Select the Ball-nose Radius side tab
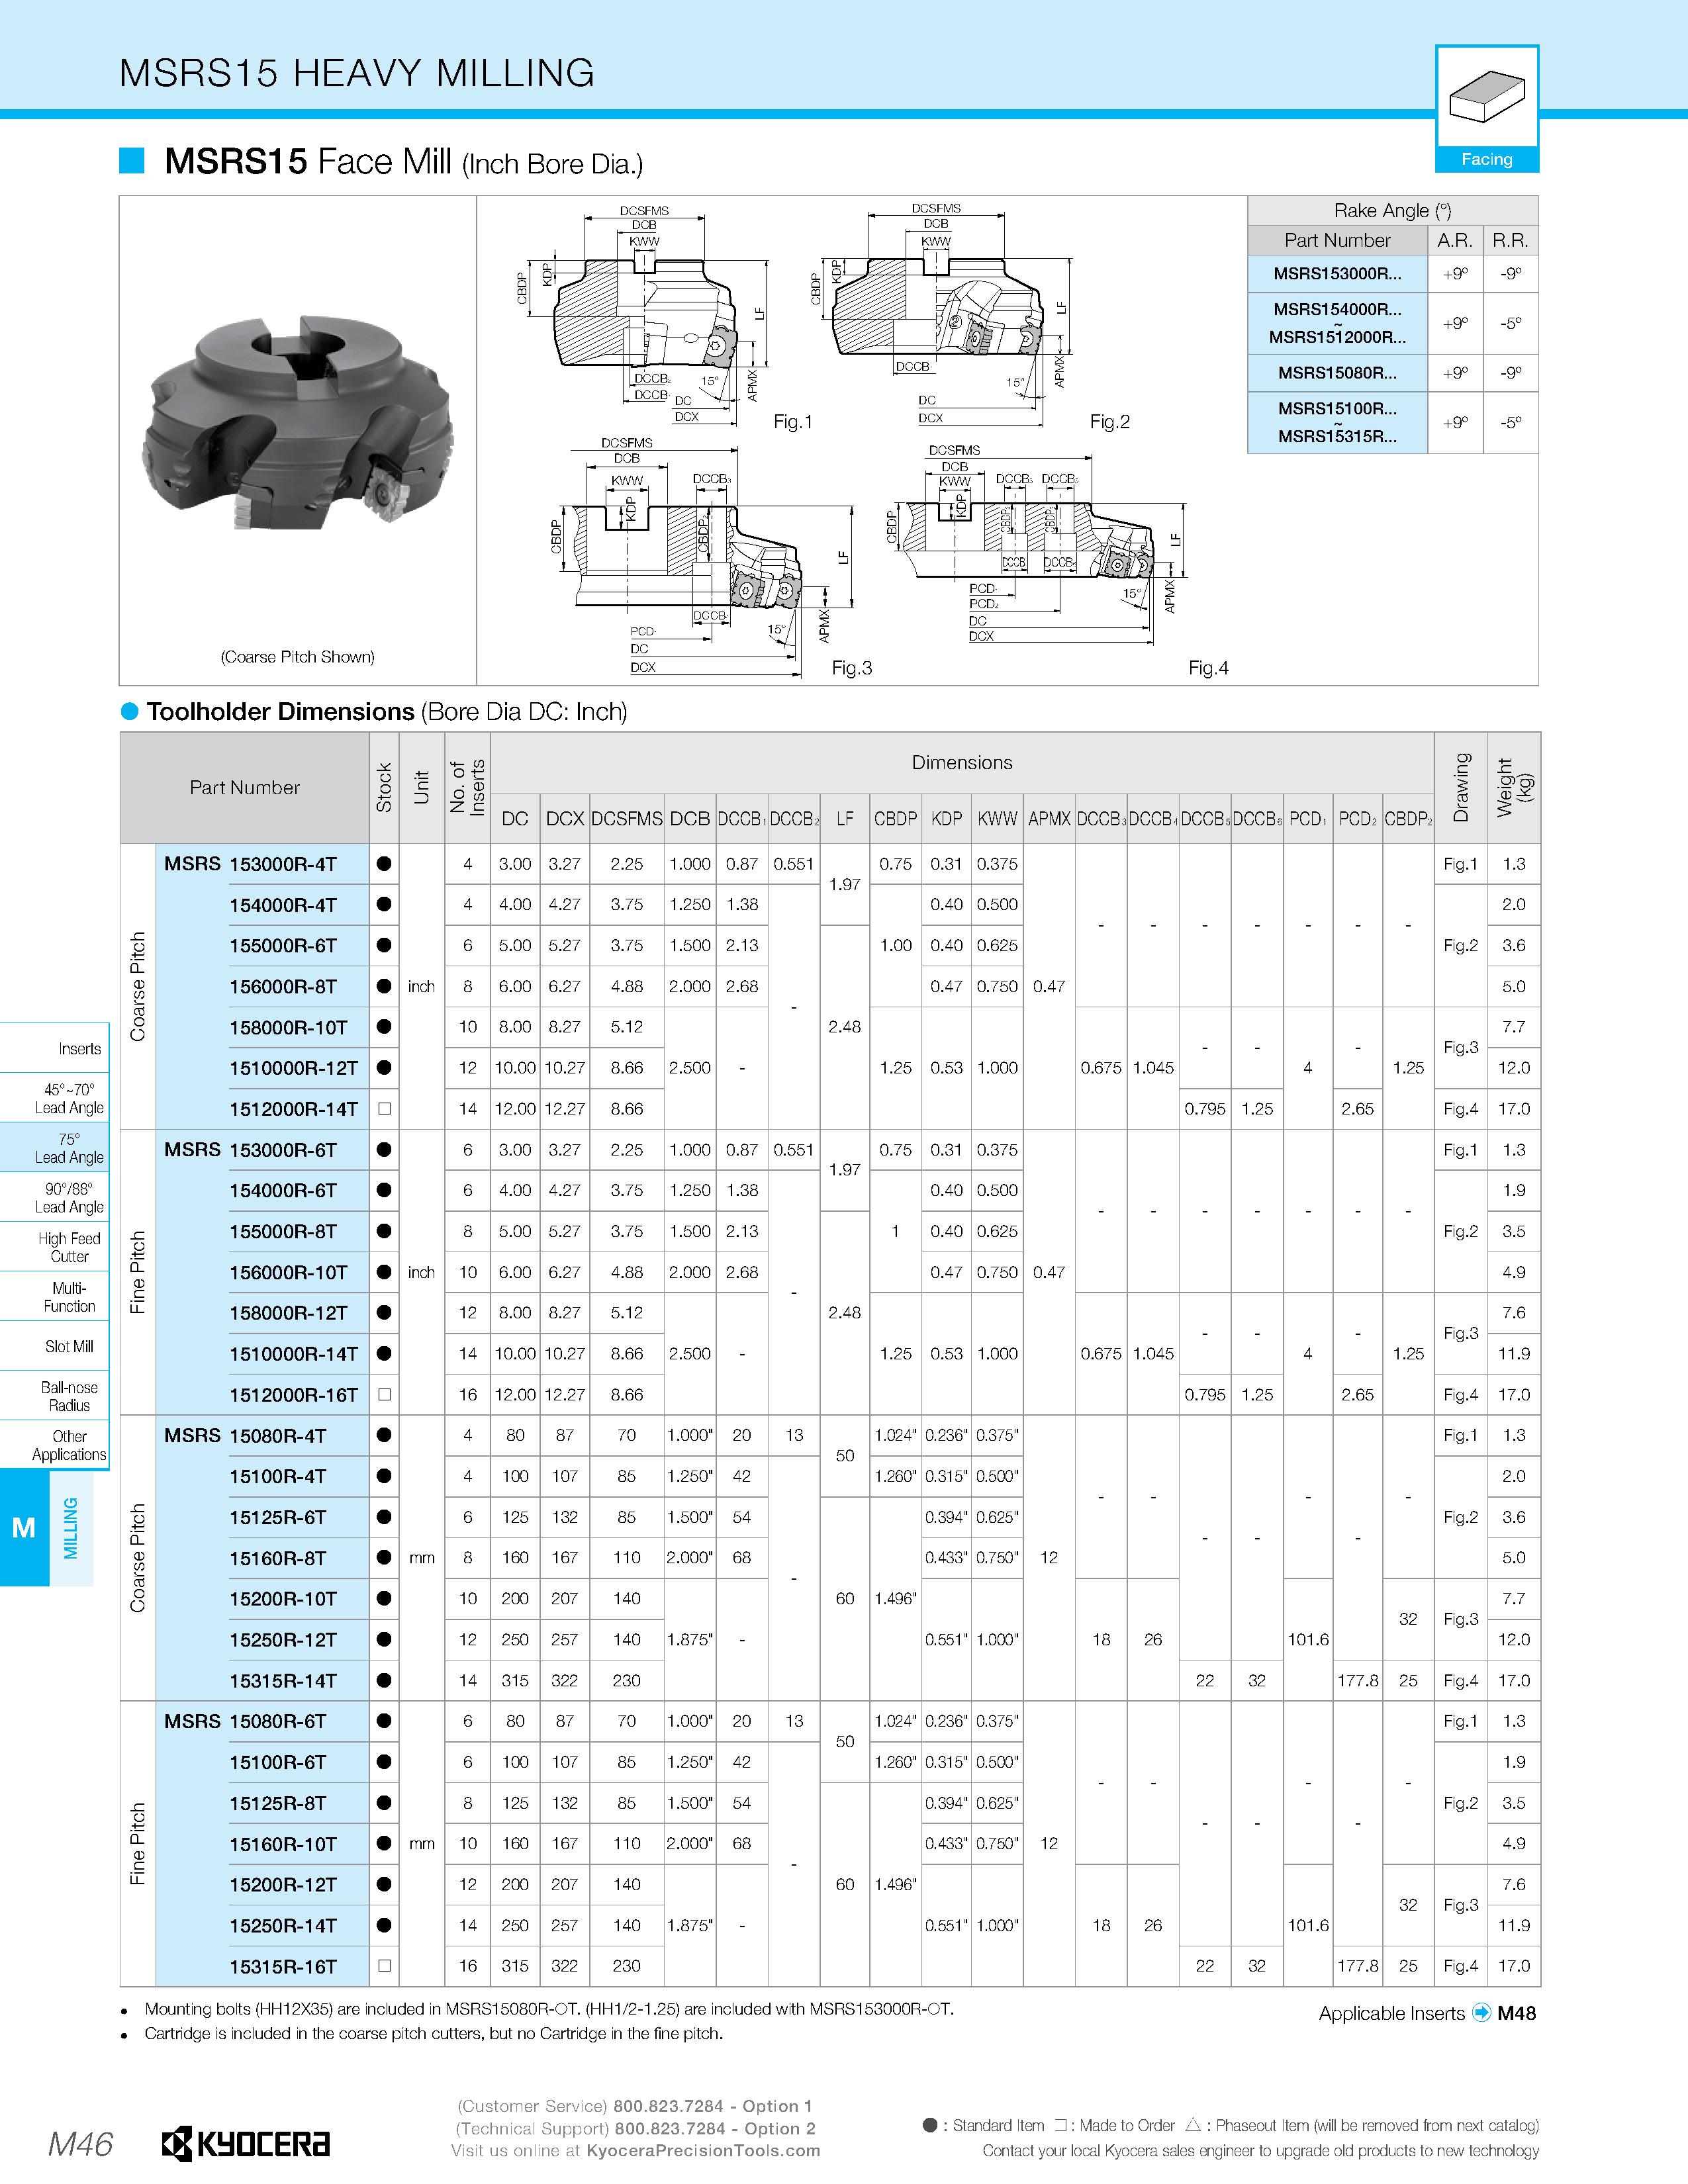This screenshot has width=1688, height=2184. (x=55, y=1396)
